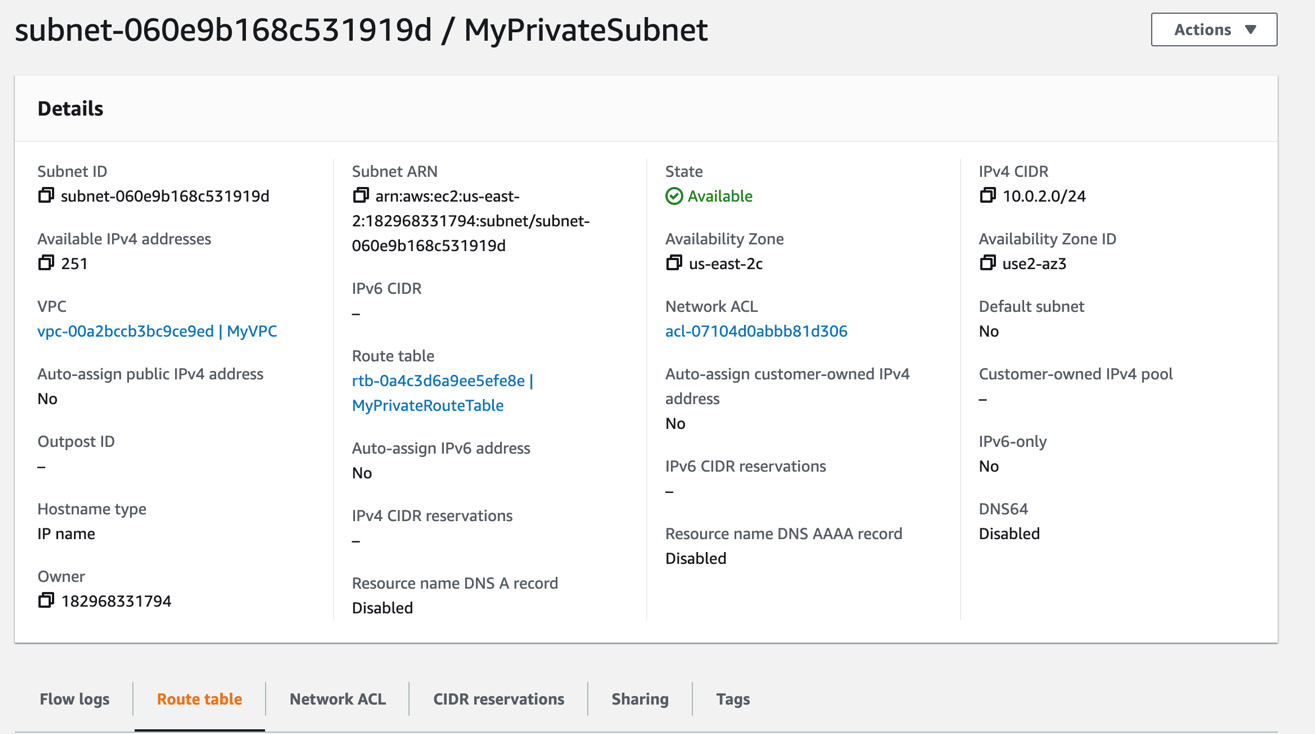Click the IPv6 CIDR reservations label
Image resolution: width=1315 pixels, height=734 pixels.
746,467
